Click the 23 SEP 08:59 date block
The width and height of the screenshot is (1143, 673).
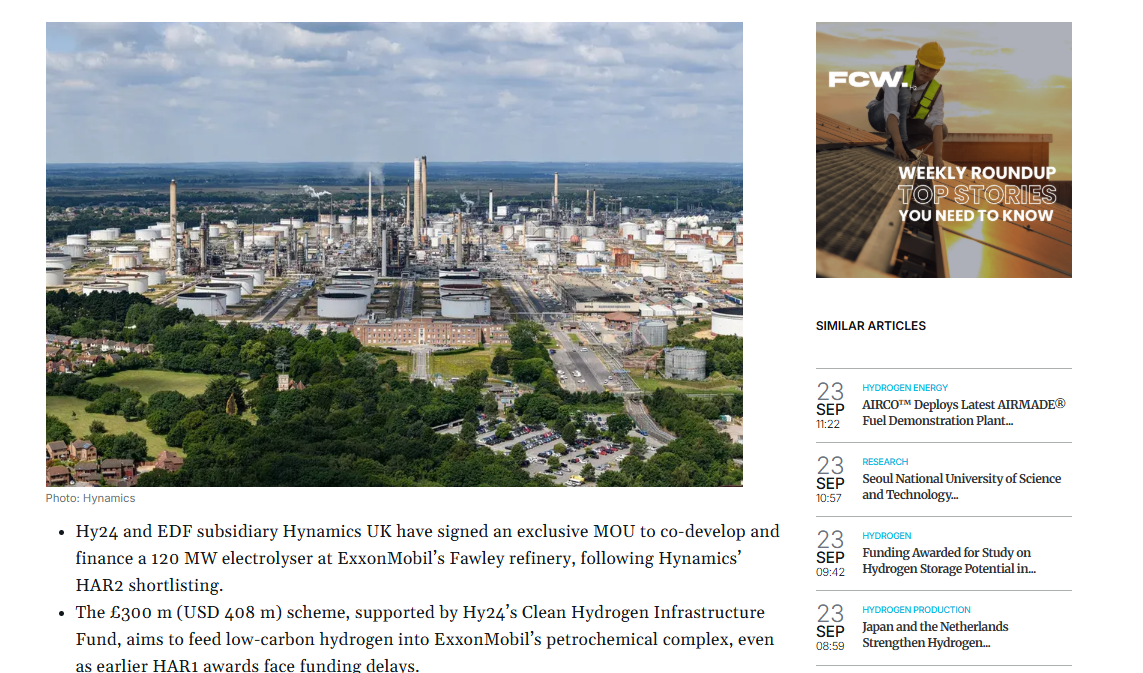(x=830, y=628)
